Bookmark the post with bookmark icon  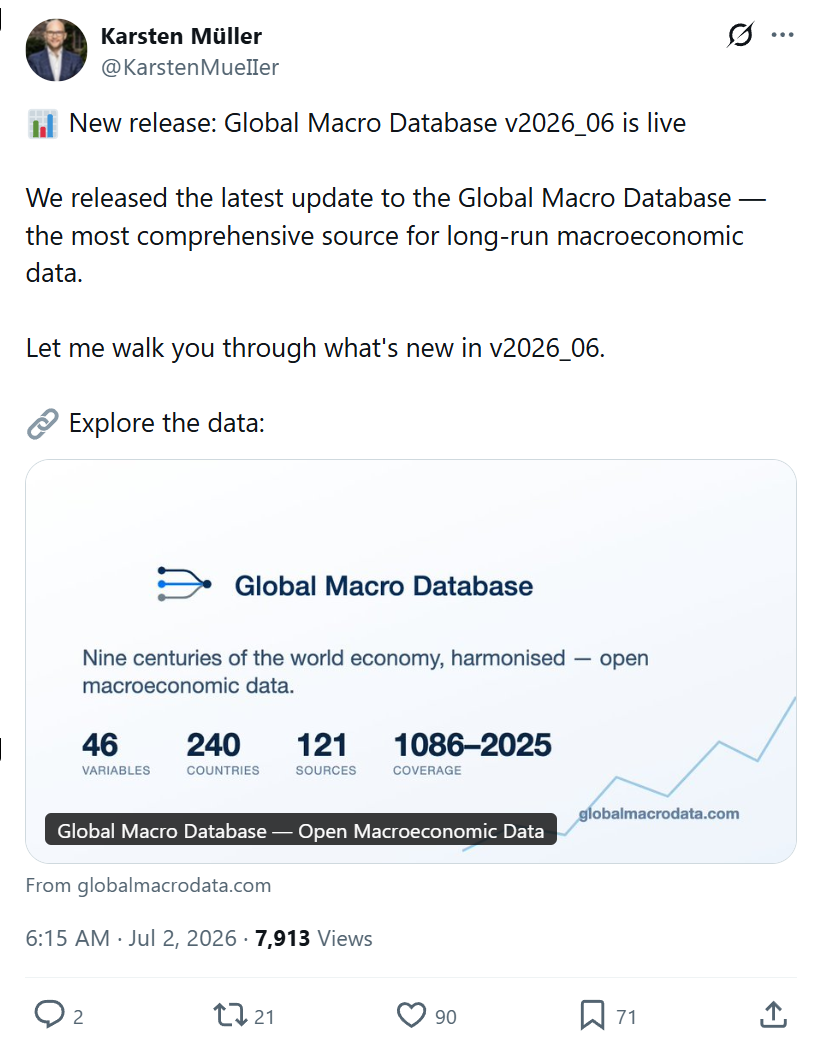pyautogui.click(x=592, y=1015)
